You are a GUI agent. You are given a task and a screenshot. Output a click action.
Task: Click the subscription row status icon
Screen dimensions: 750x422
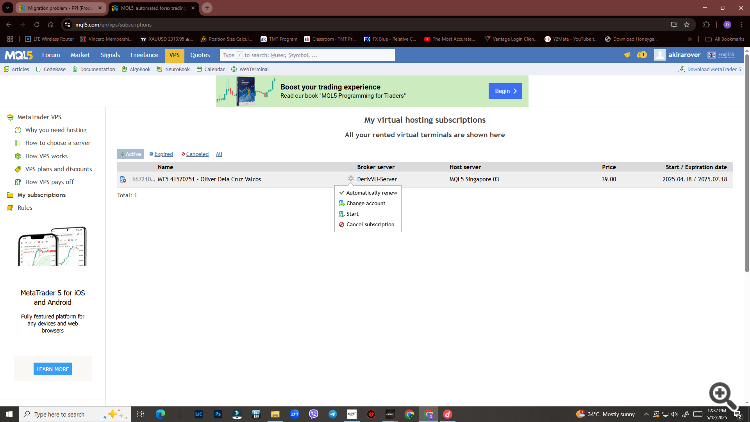point(123,179)
